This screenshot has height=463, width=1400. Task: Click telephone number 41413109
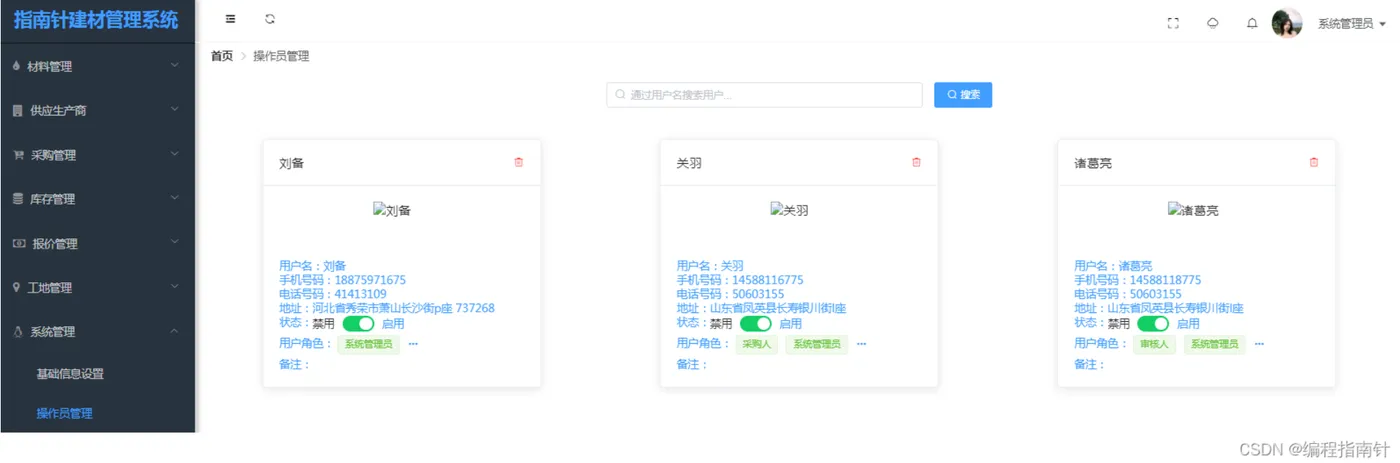coord(361,294)
